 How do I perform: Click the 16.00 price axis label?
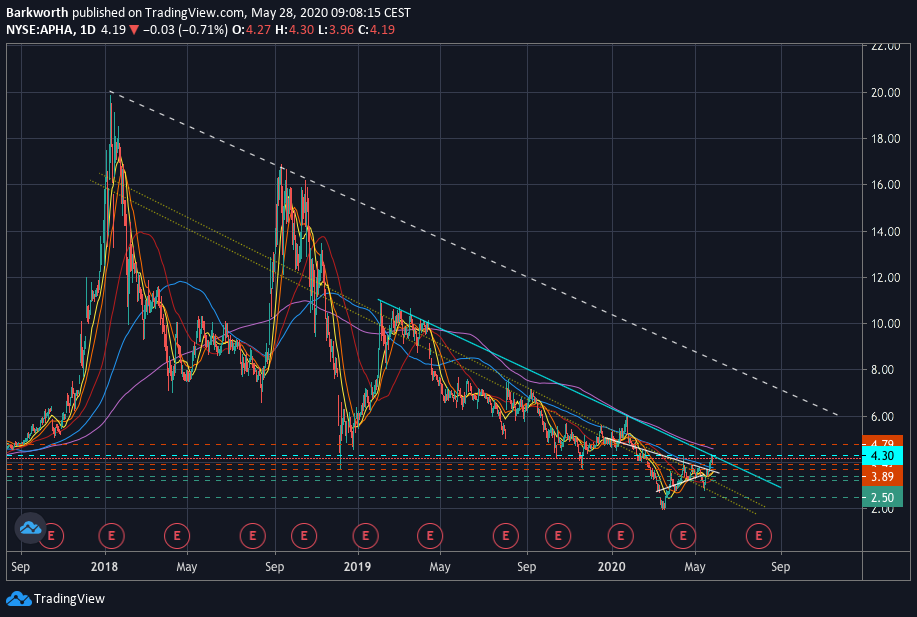coord(885,185)
